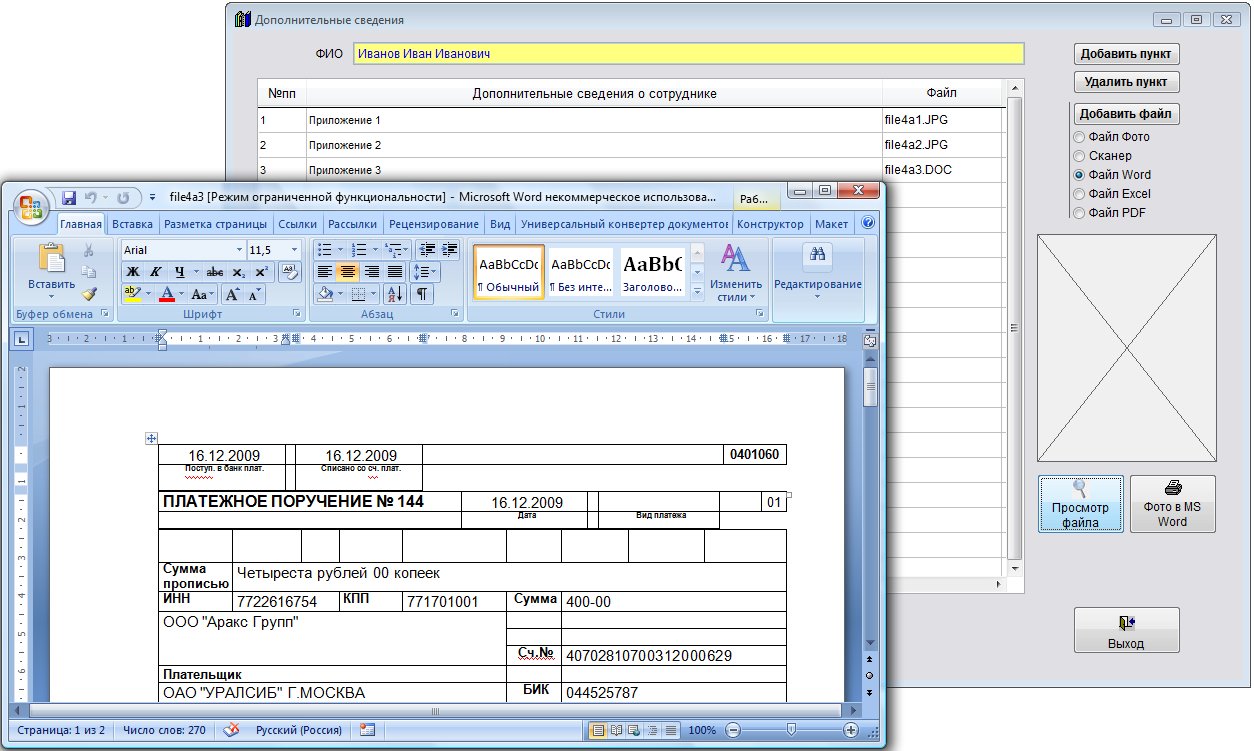1254x751 pixels.
Task: Select the Файл Фото radio button
Action: (x=1078, y=137)
